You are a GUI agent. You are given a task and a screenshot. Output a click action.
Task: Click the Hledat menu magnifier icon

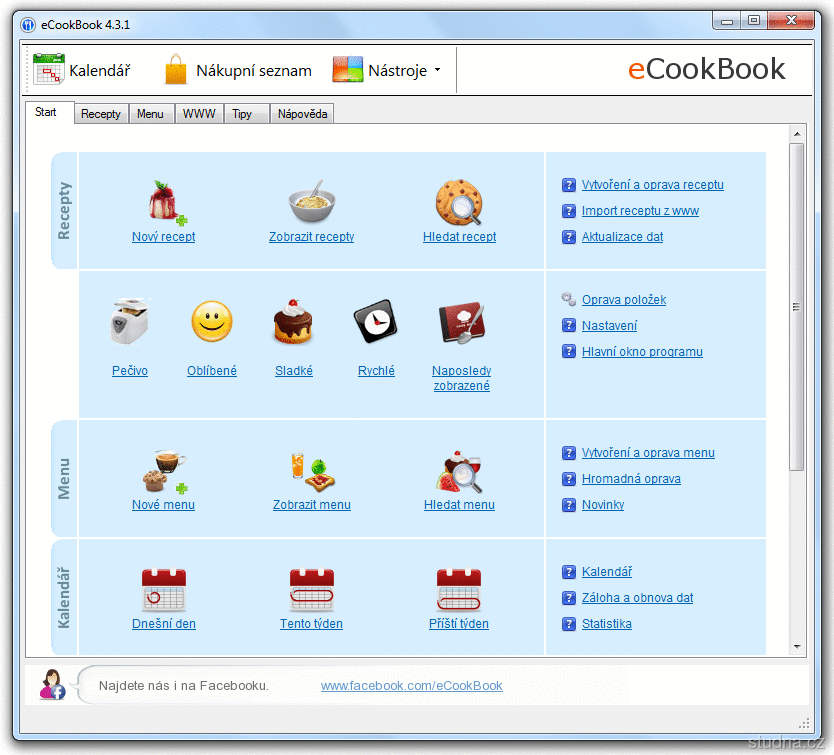(x=459, y=471)
